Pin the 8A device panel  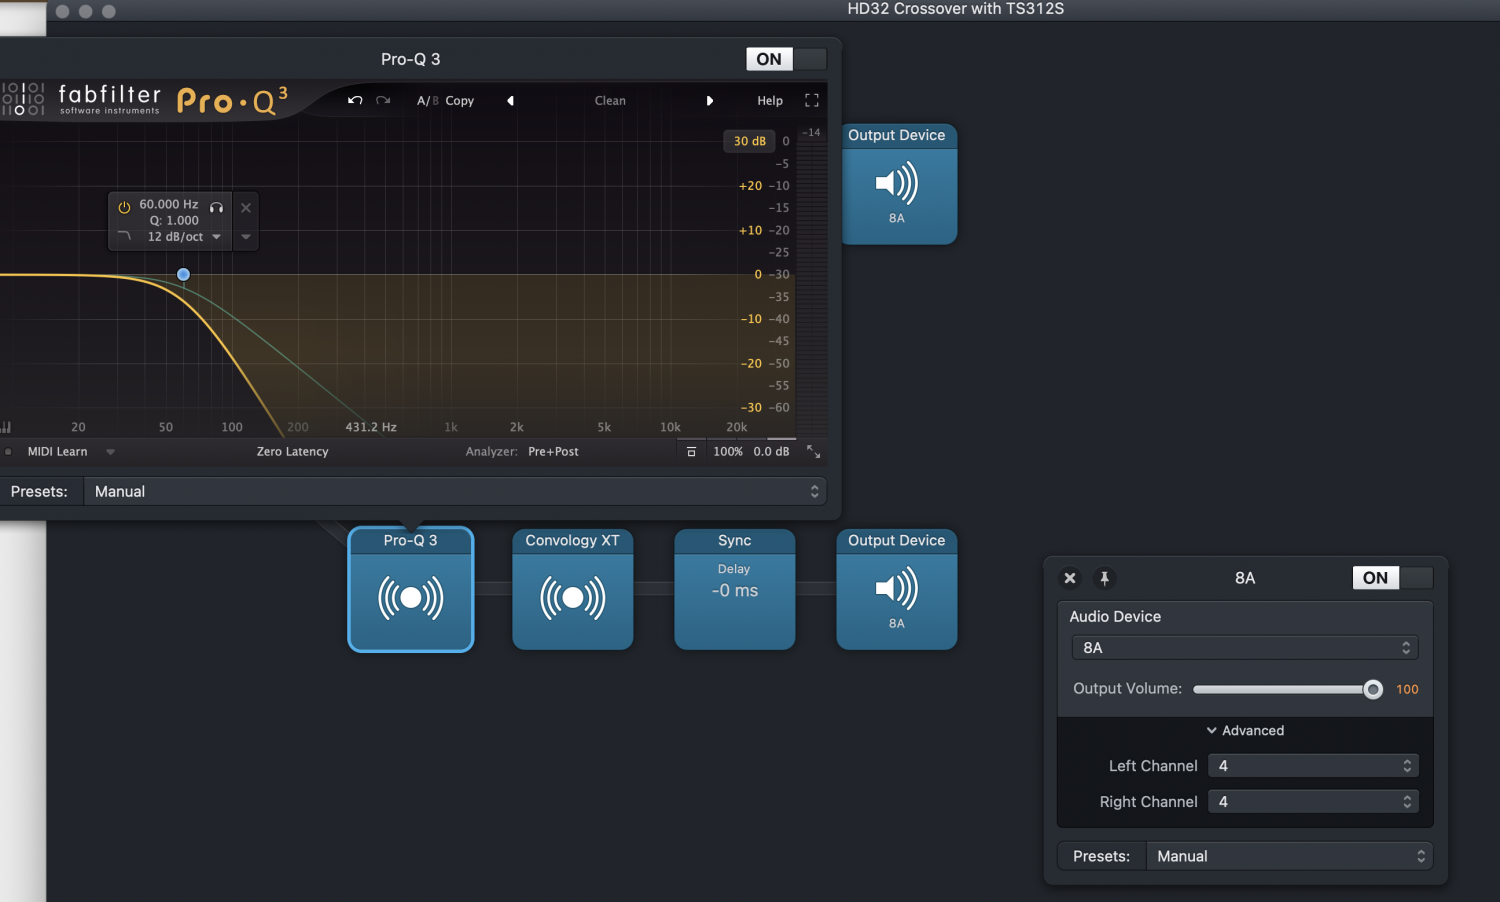click(1104, 578)
